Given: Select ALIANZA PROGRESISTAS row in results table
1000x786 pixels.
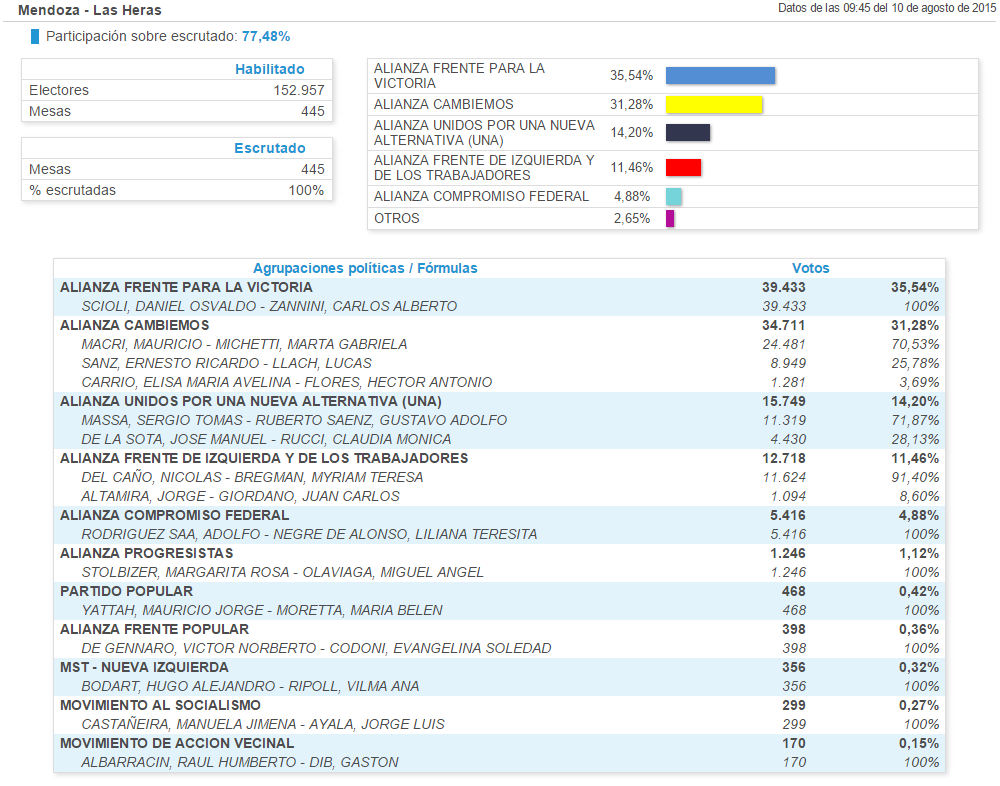Looking at the screenshot, I should [x=147, y=553].
